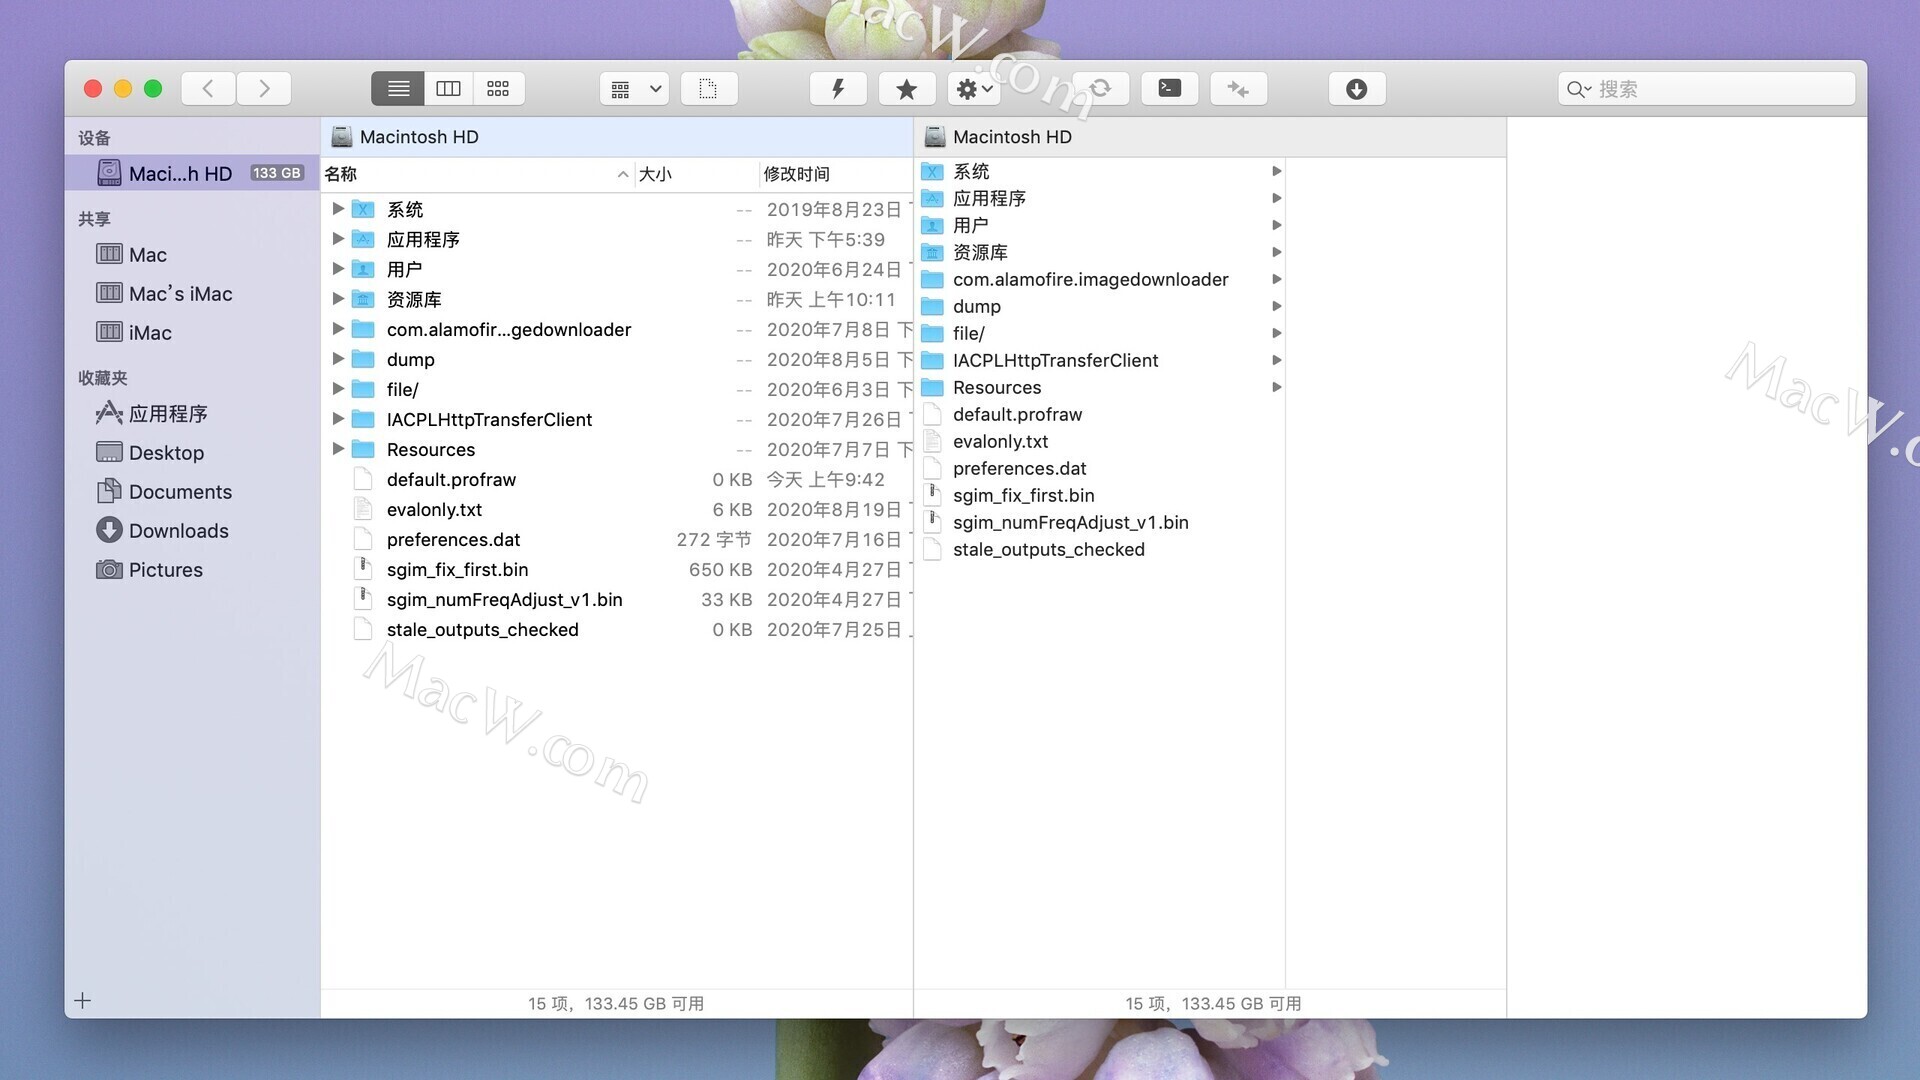This screenshot has width=1920, height=1080.
Task: Click the 资源库 folder icon in right pane
Action: (x=933, y=252)
